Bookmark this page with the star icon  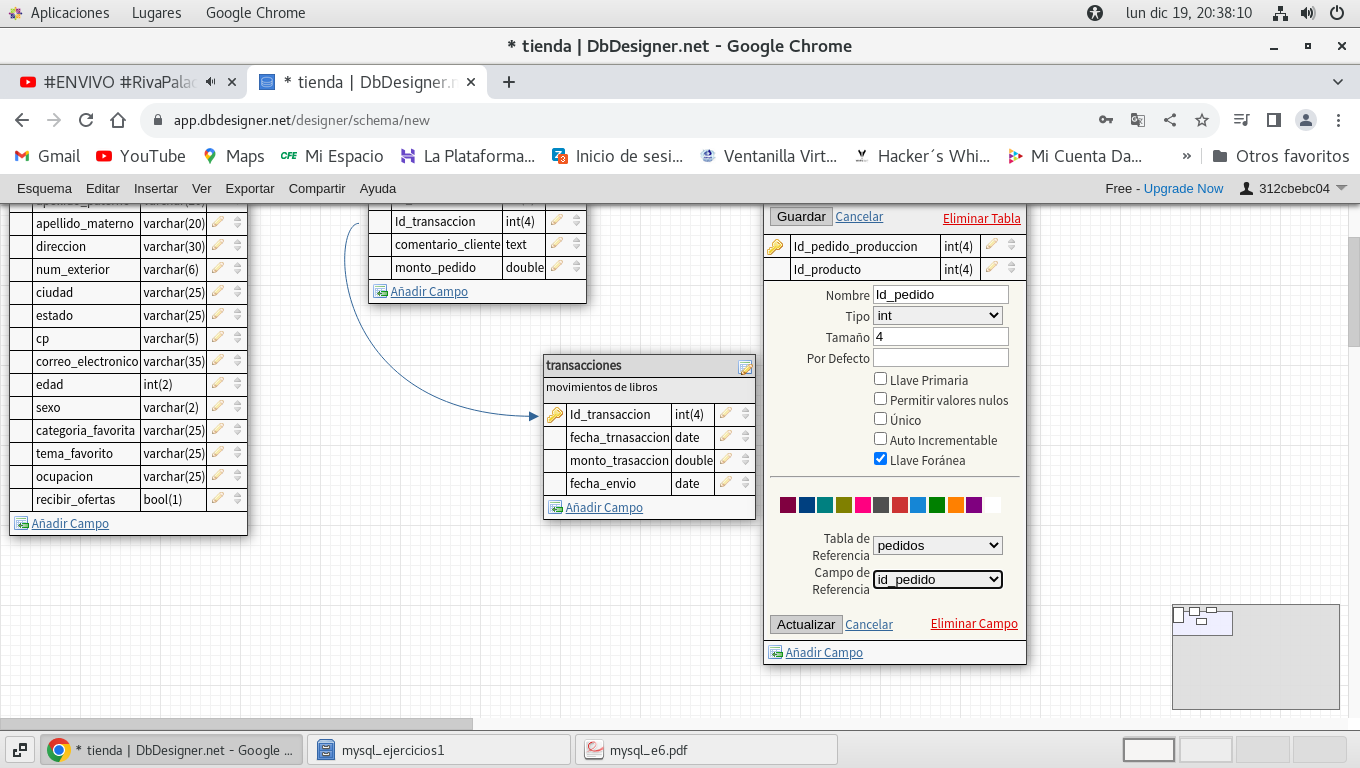[1202, 120]
